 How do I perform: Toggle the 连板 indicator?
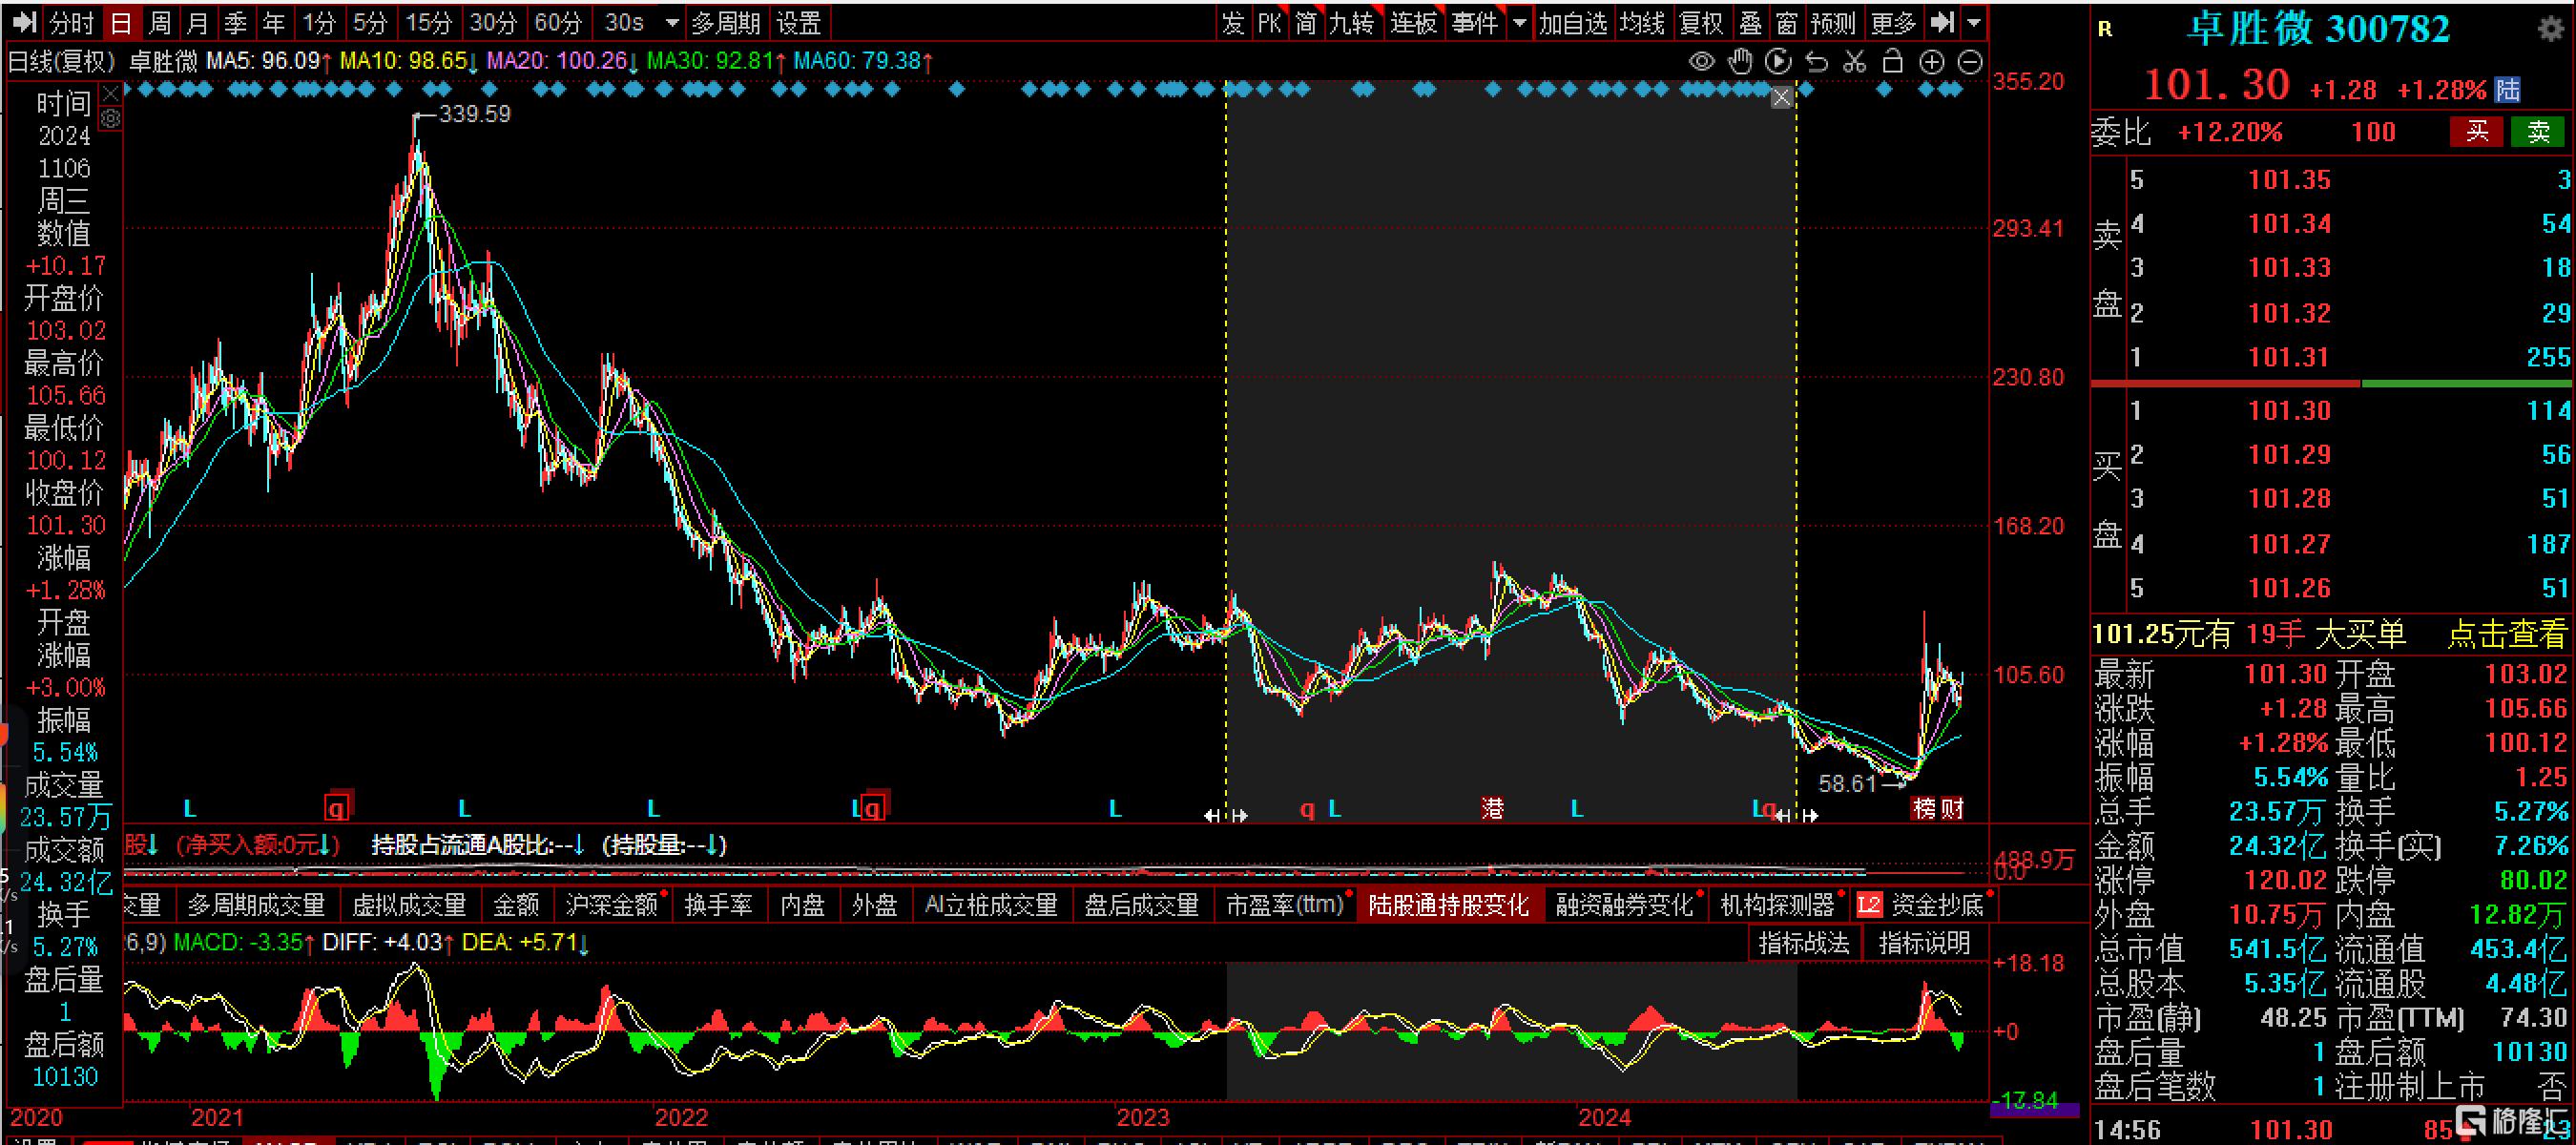(x=1413, y=22)
